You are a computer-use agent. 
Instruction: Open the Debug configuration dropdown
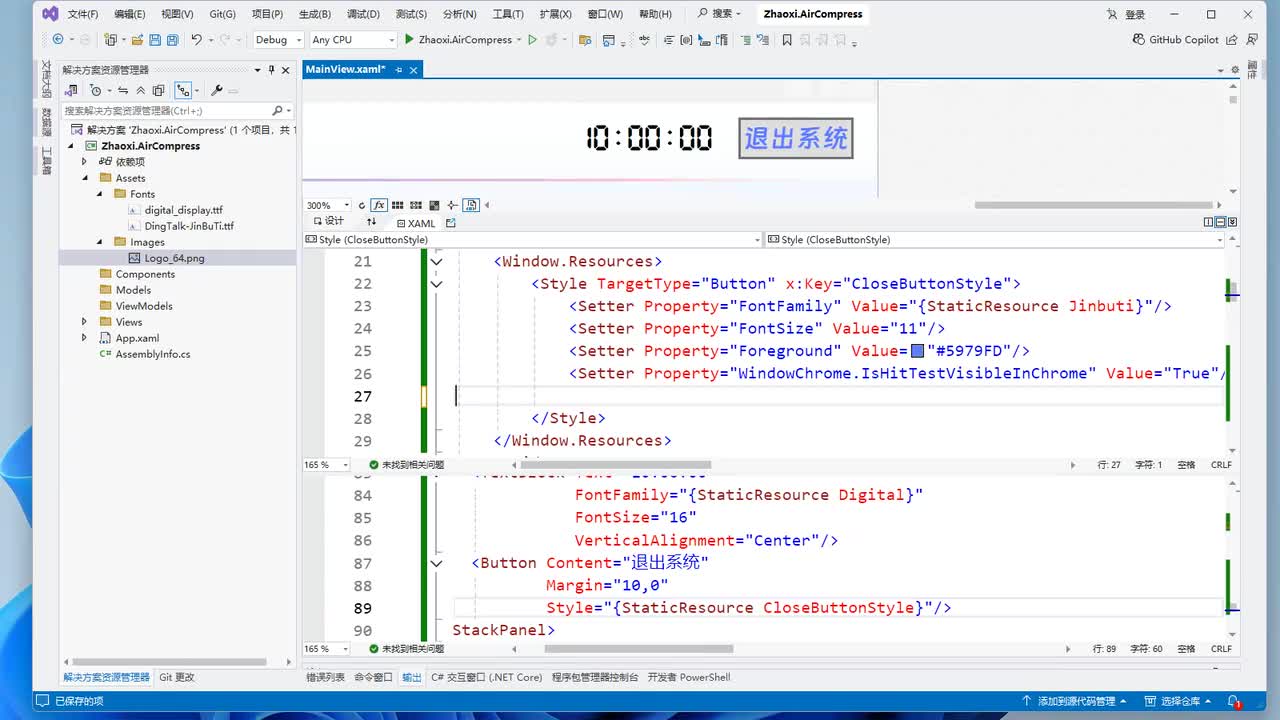[x=277, y=40]
